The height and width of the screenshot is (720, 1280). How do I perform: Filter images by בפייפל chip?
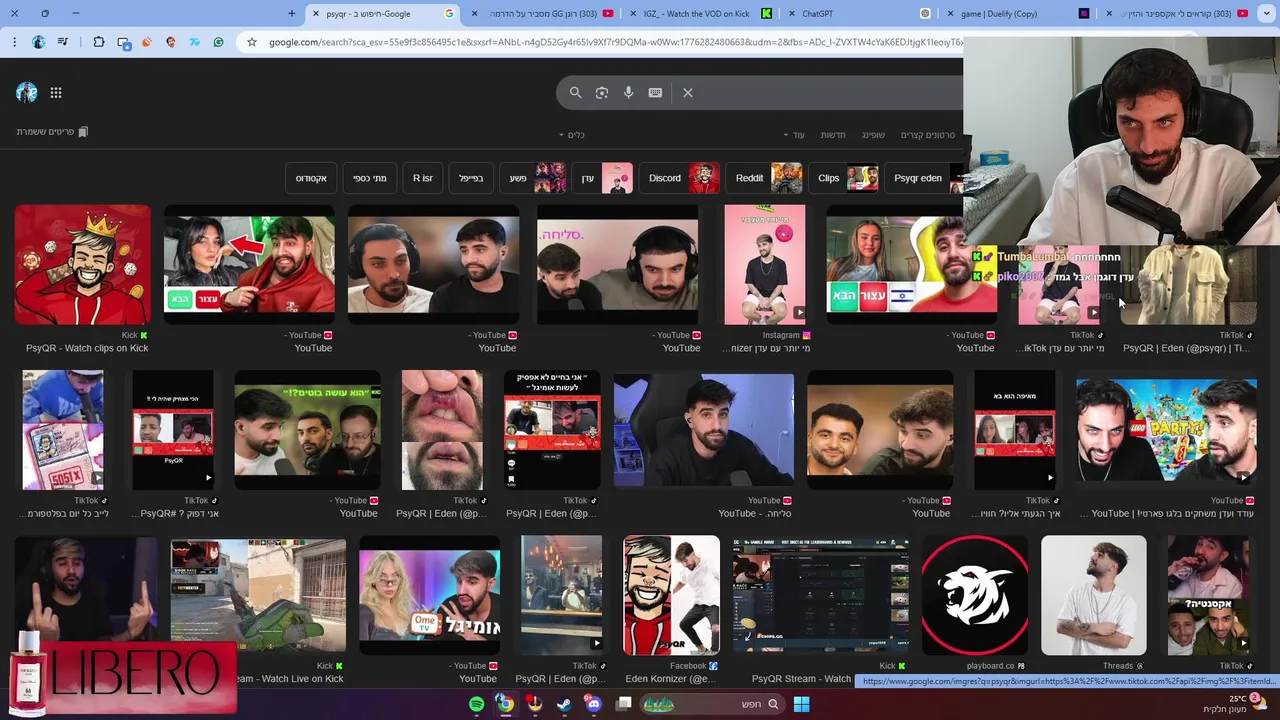click(471, 178)
